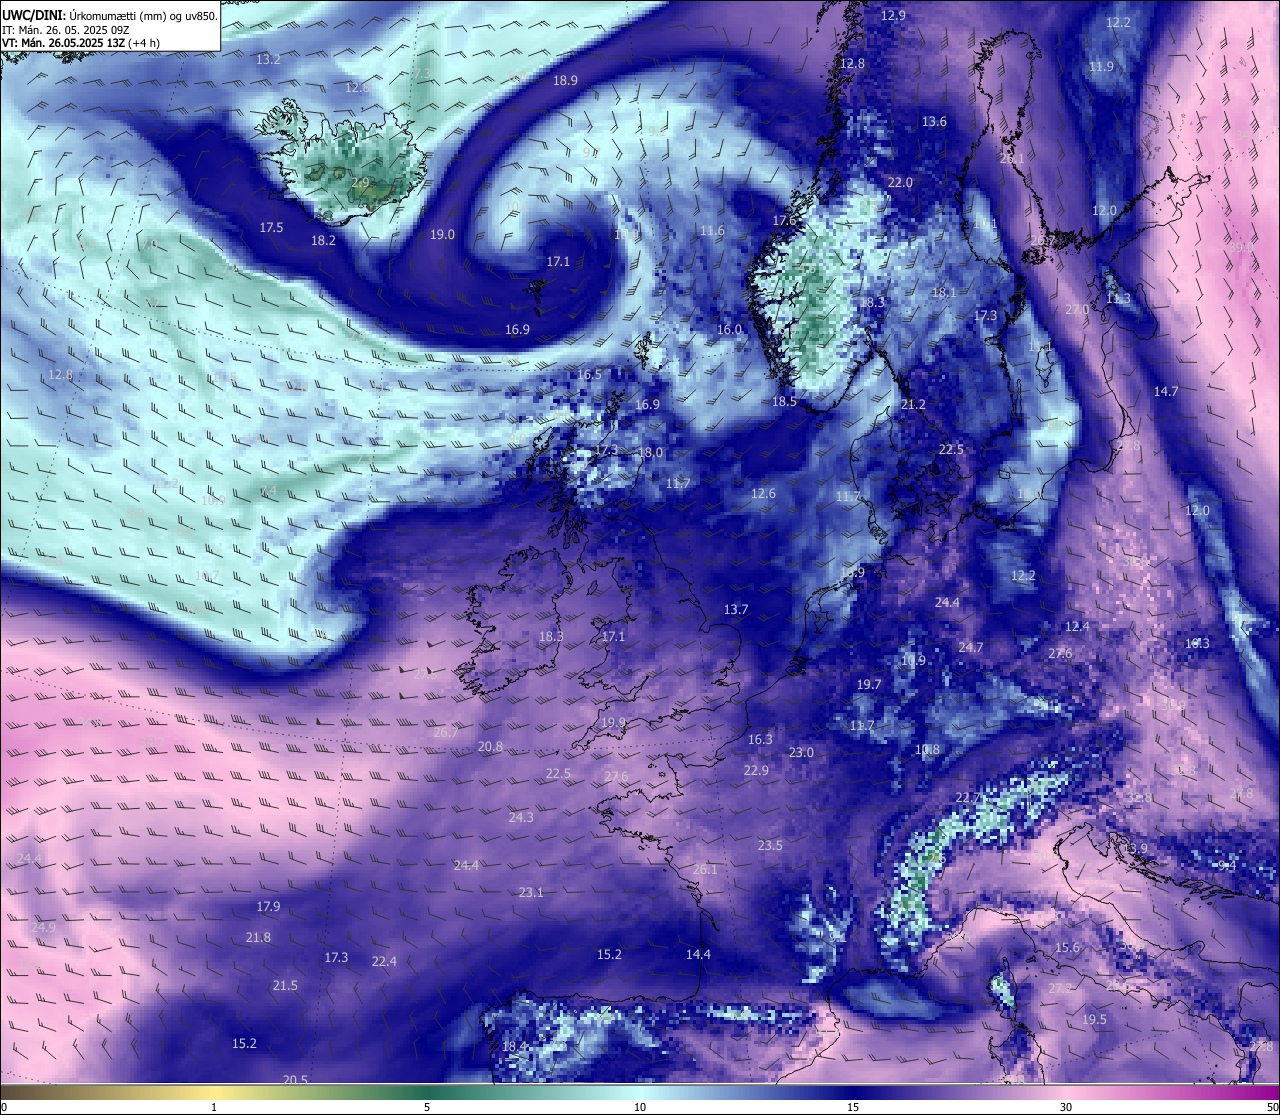Click the 26.7 value label in the Celtic Sea

(445, 733)
